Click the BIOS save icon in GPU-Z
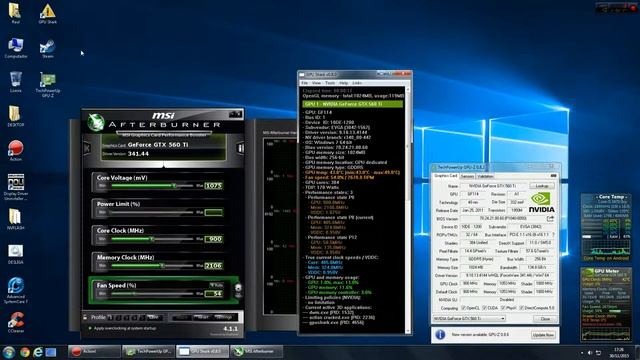Screen dimensions: 640x360 click(x=550, y=219)
